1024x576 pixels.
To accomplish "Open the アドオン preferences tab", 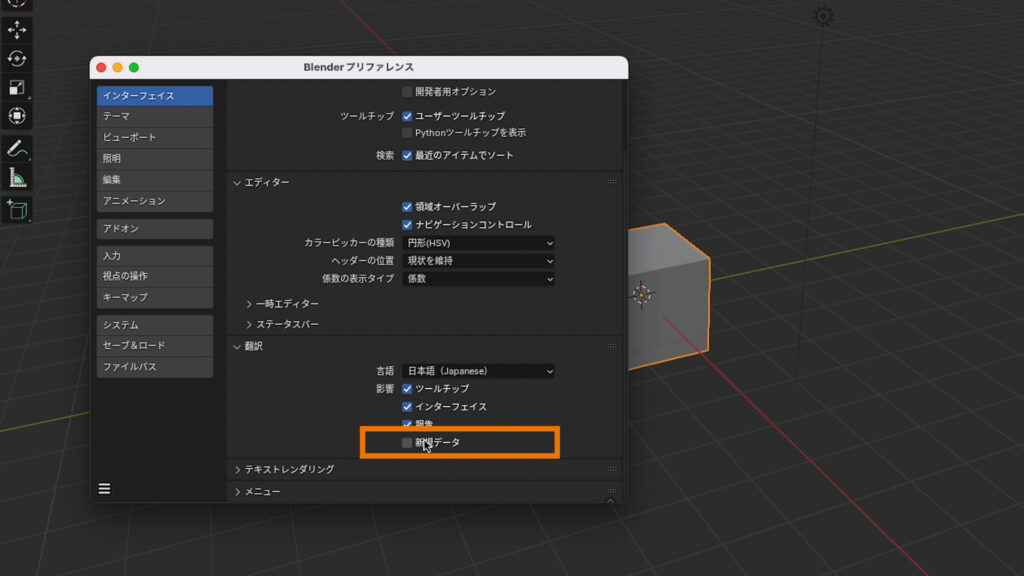I will coord(155,229).
